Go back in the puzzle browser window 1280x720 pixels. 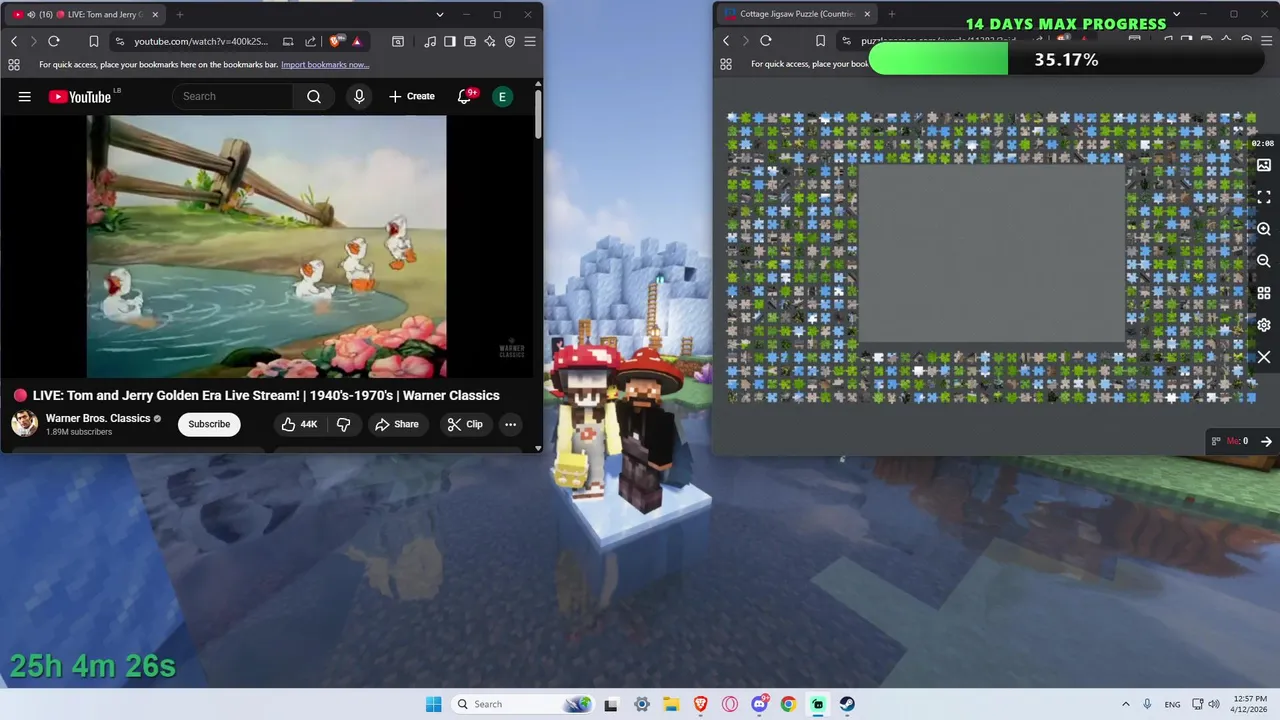pyautogui.click(x=726, y=41)
